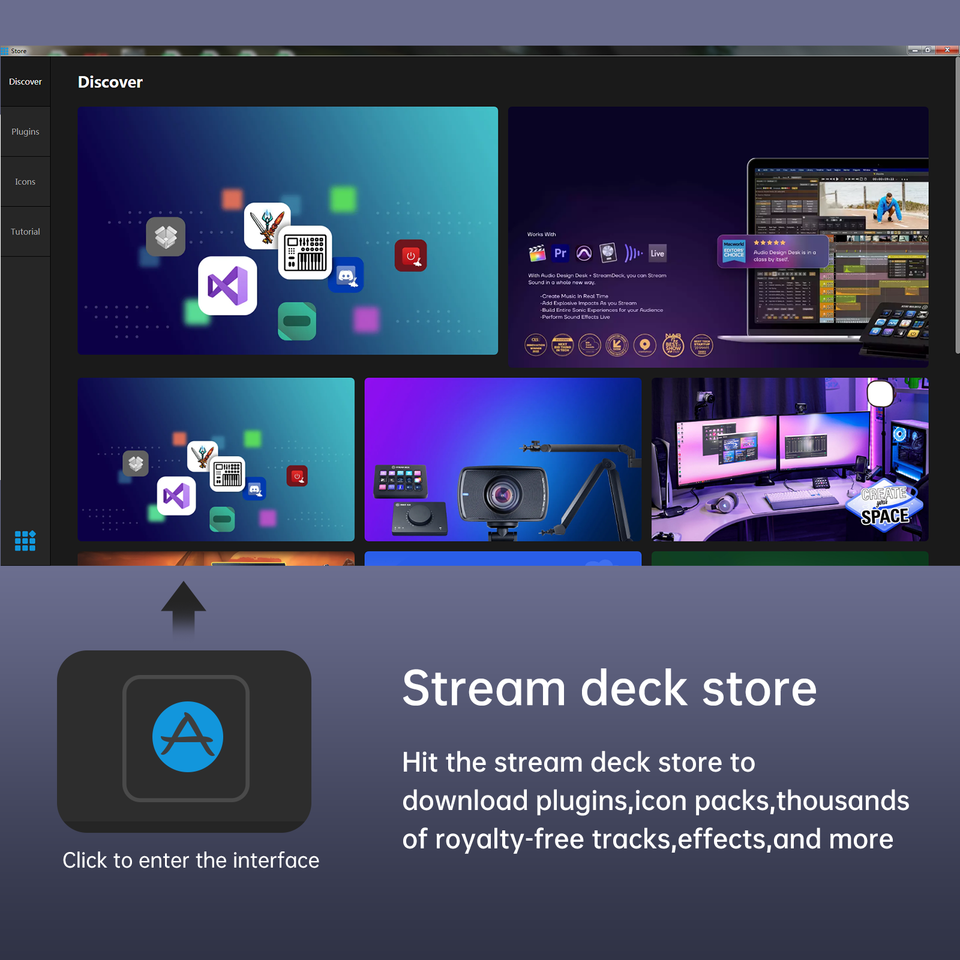The width and height of the screenshot is (960, 960).
Task: Click the vertical scrollbar on the right edge
Action: tap(956, 206)
